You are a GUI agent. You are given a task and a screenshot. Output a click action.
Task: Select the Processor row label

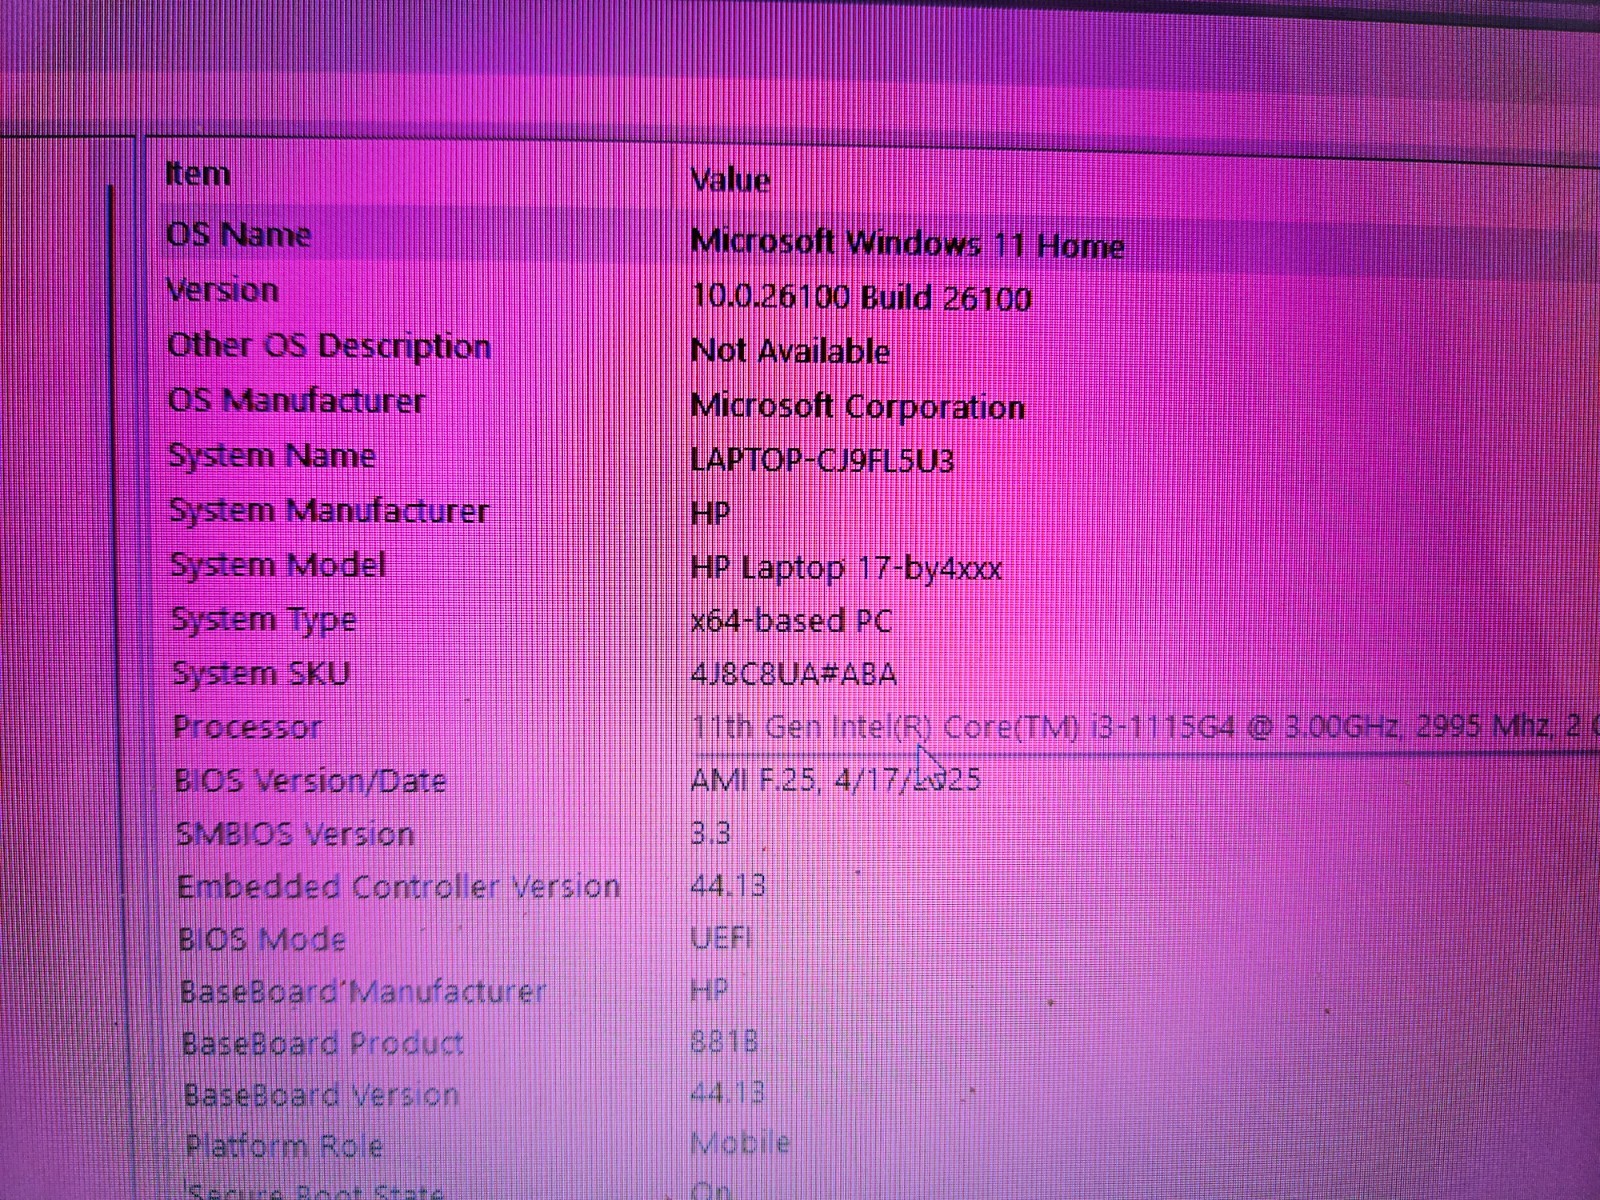[x=247, y=727]
